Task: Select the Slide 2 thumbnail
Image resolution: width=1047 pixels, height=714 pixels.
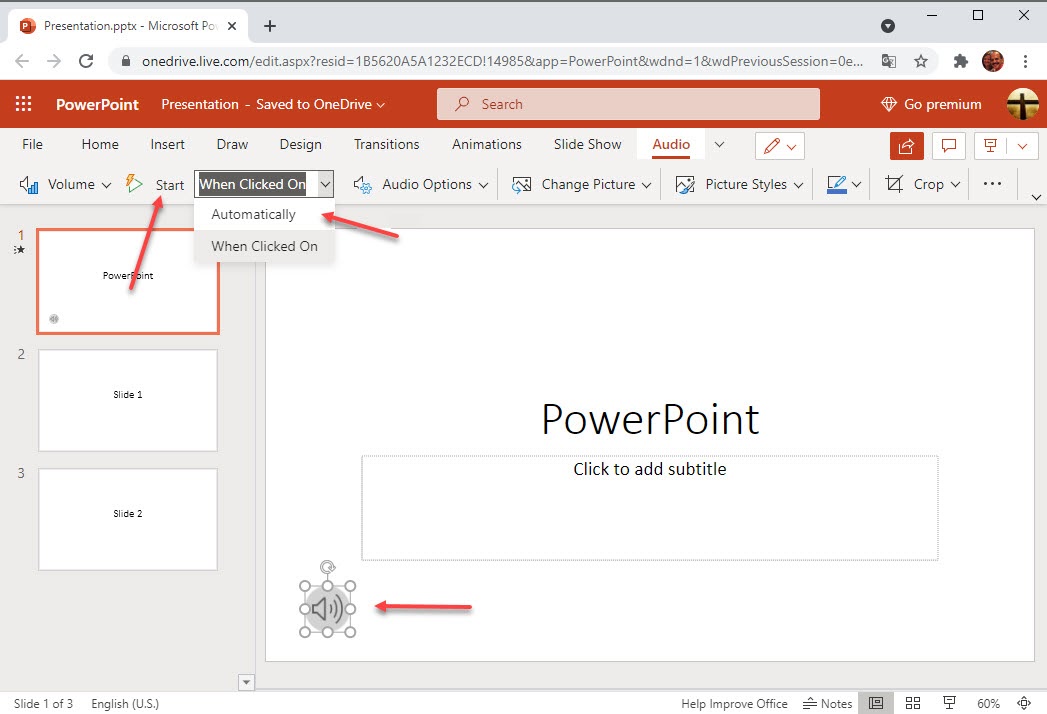Action: click(x=128, y=519)
